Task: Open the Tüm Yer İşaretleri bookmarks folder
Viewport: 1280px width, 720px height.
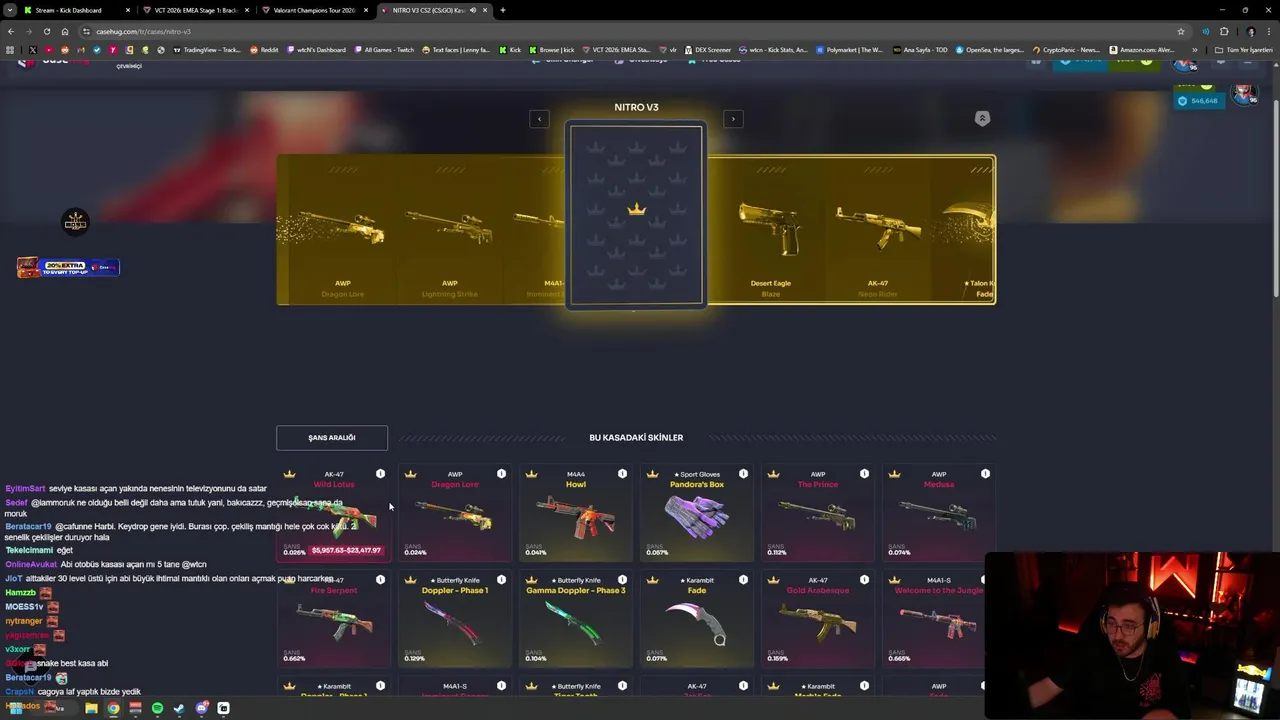Action: click(x=1245, y=49)
